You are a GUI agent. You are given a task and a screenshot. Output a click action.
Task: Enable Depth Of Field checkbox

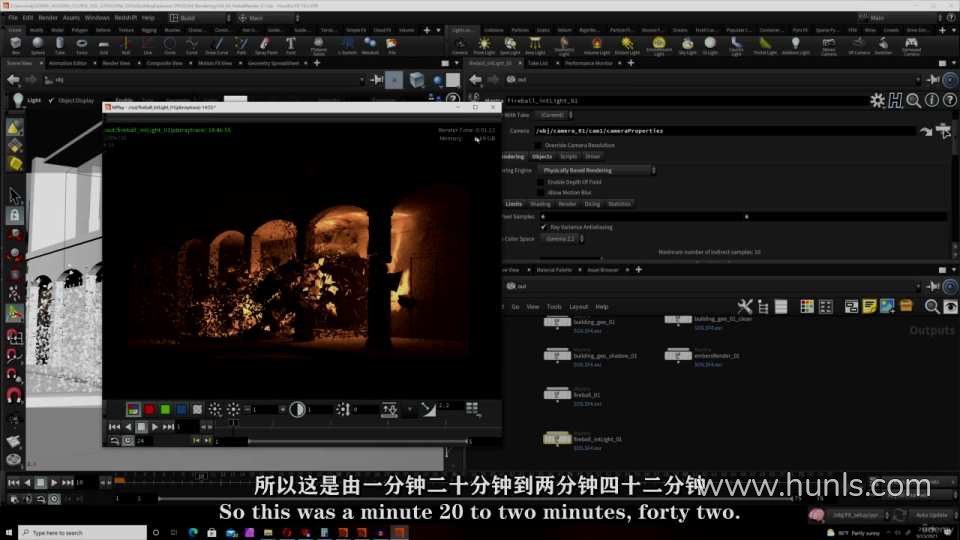pyautogui.click(x=541, y=182)
